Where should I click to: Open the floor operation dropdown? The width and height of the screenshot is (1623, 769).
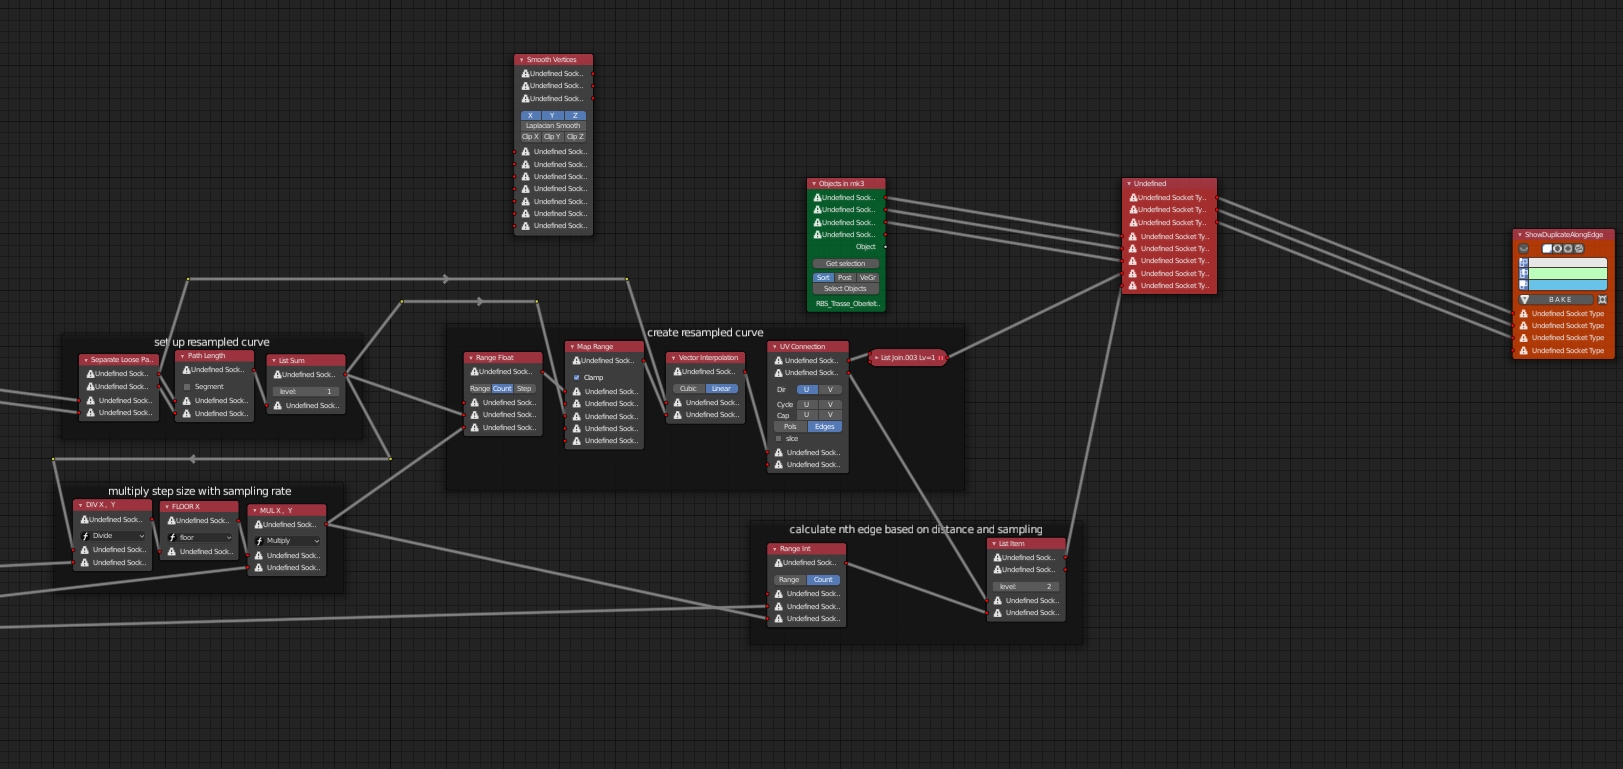pyautogui.click(x=200, y=538)
